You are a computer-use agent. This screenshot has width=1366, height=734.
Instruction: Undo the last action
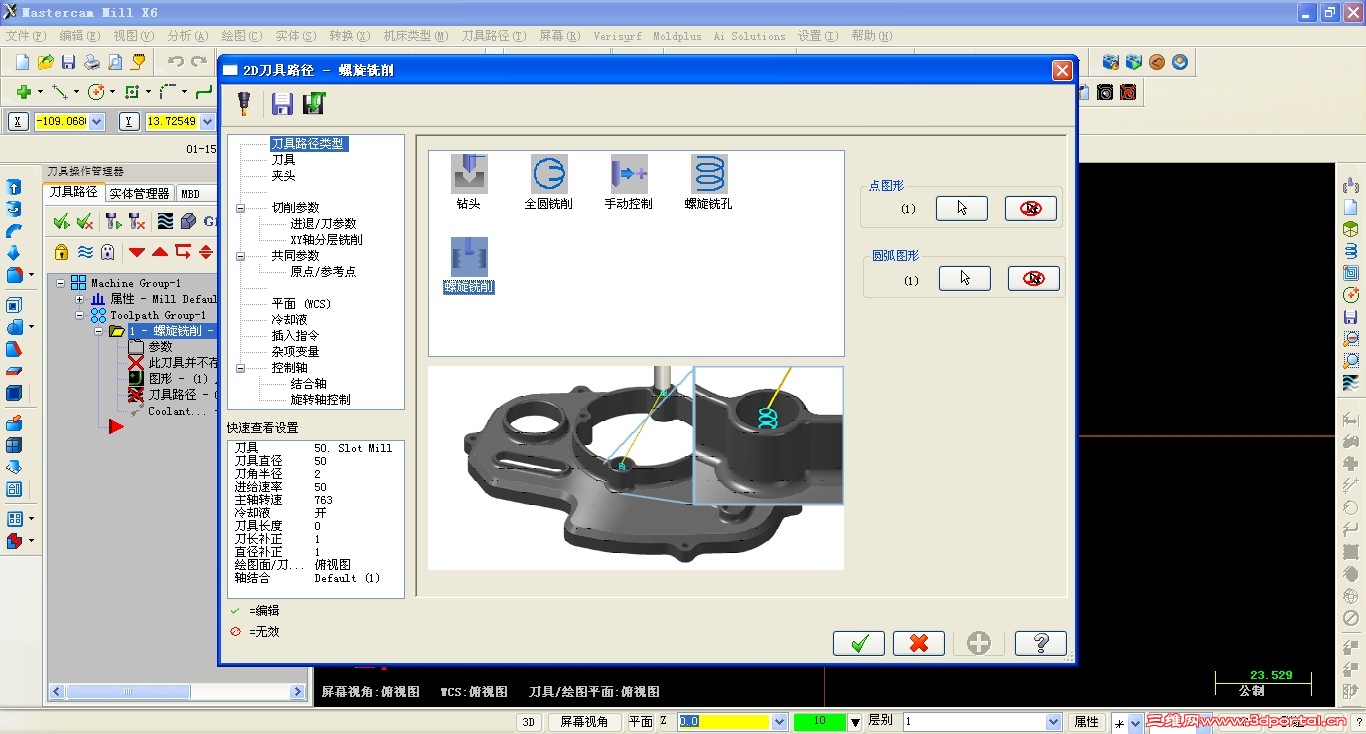pyautogui.click(x=176, y=62)
